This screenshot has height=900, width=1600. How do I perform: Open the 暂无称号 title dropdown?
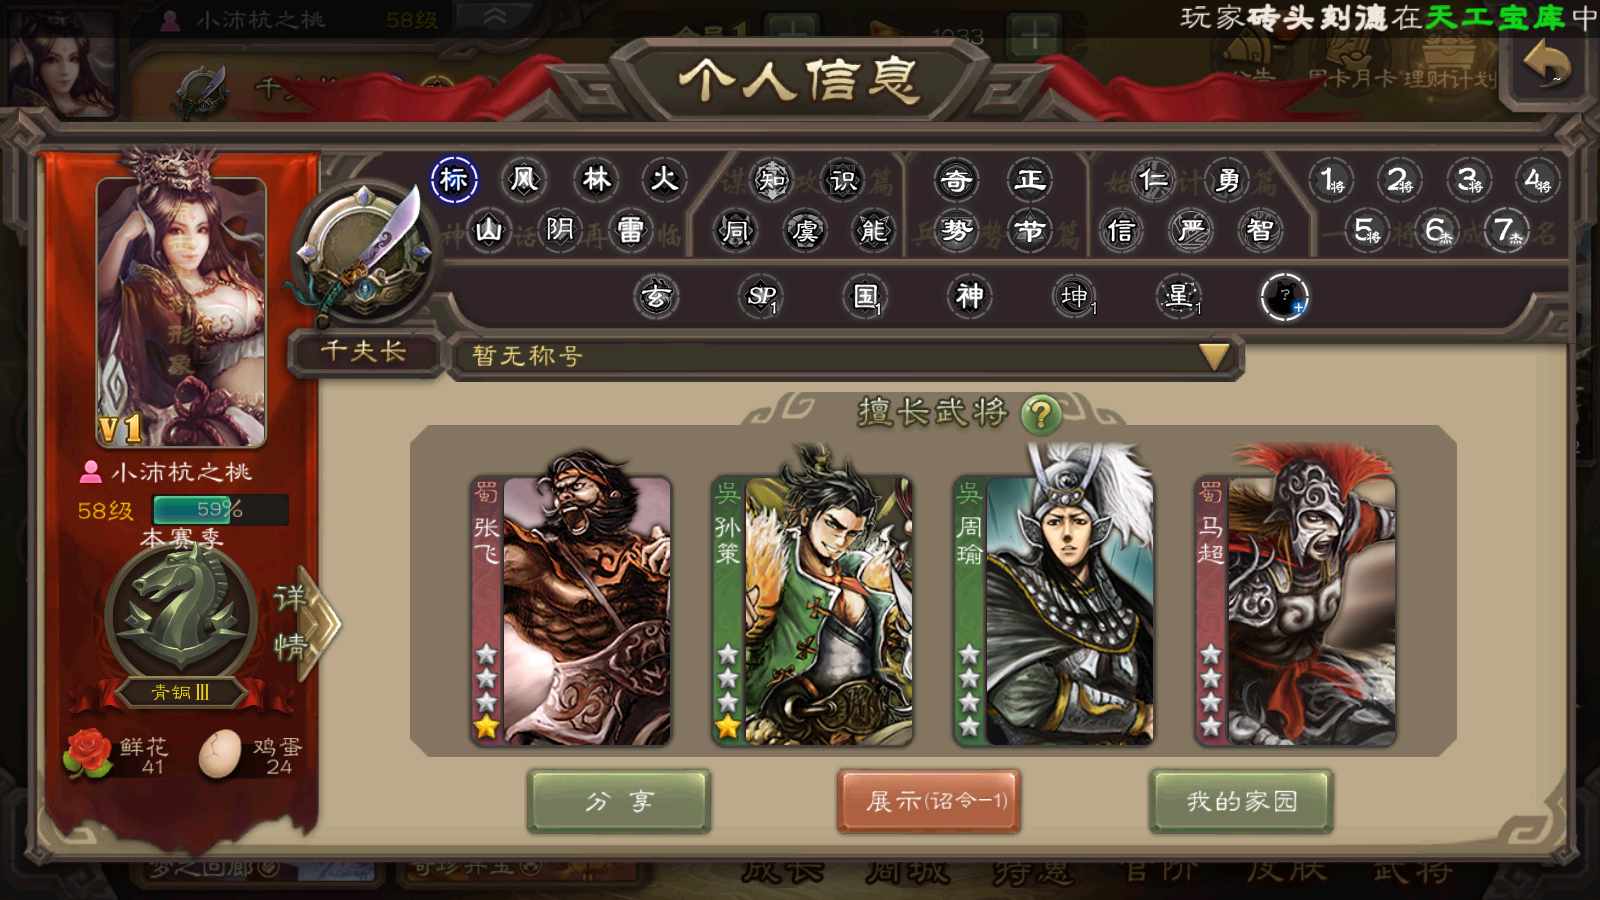(x=845, y=356)
